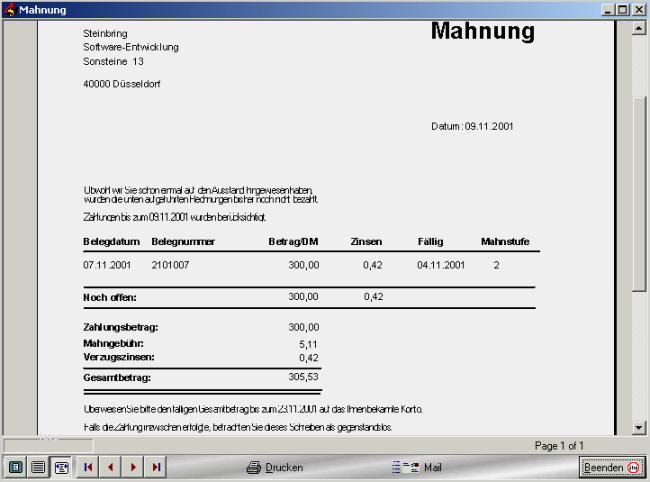
Task: Click the Gesamtbetrag value 305,53
Action: point(303,377)
